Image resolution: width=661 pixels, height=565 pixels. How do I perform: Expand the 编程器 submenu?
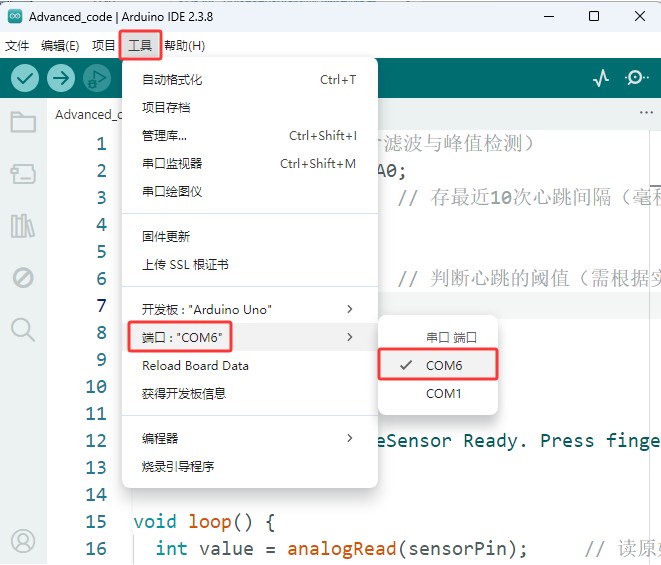click(250, 439)
